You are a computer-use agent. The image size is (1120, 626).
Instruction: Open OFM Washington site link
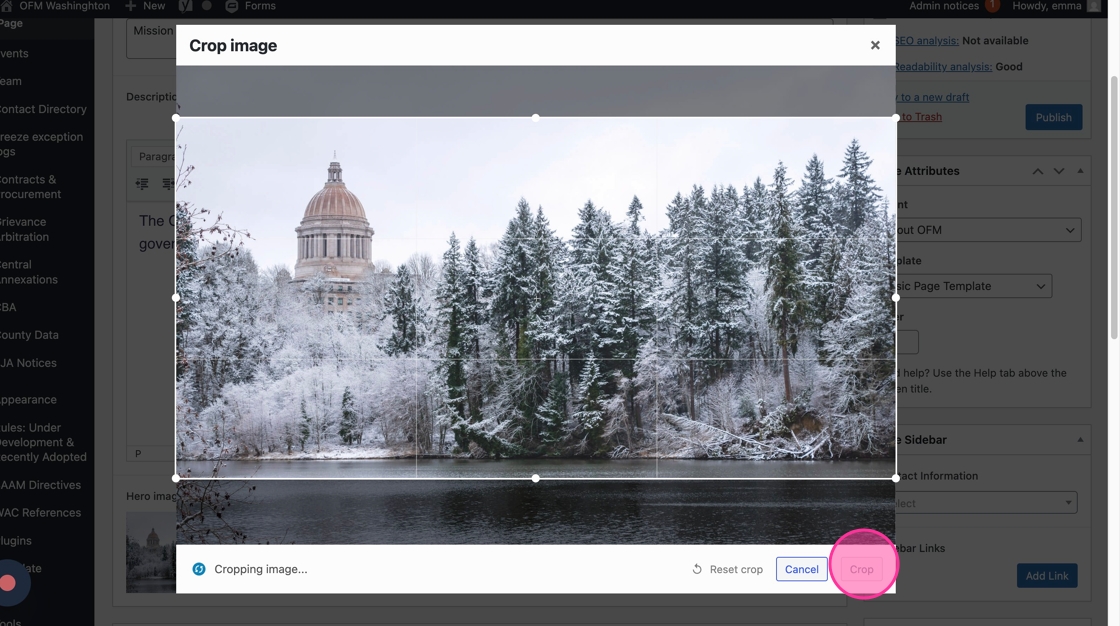[64, 6]
